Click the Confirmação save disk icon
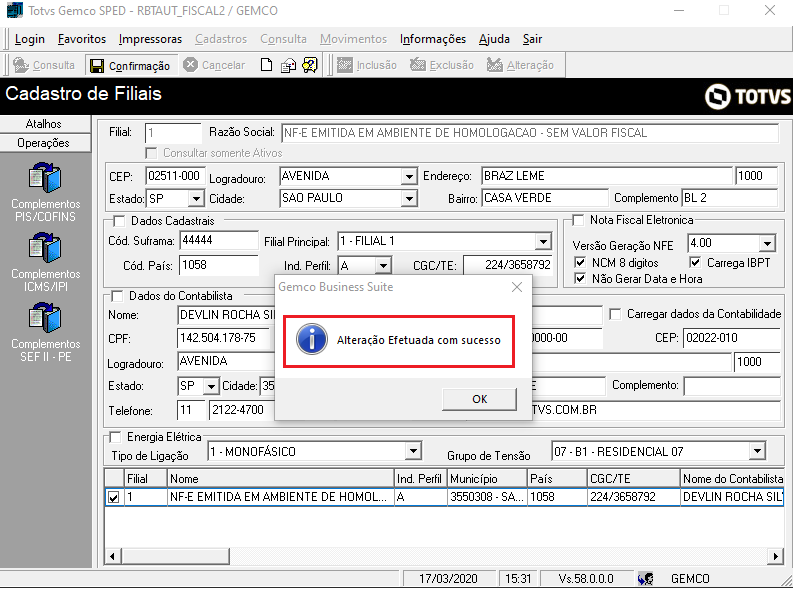794x591 pixels. coord(97,66)
